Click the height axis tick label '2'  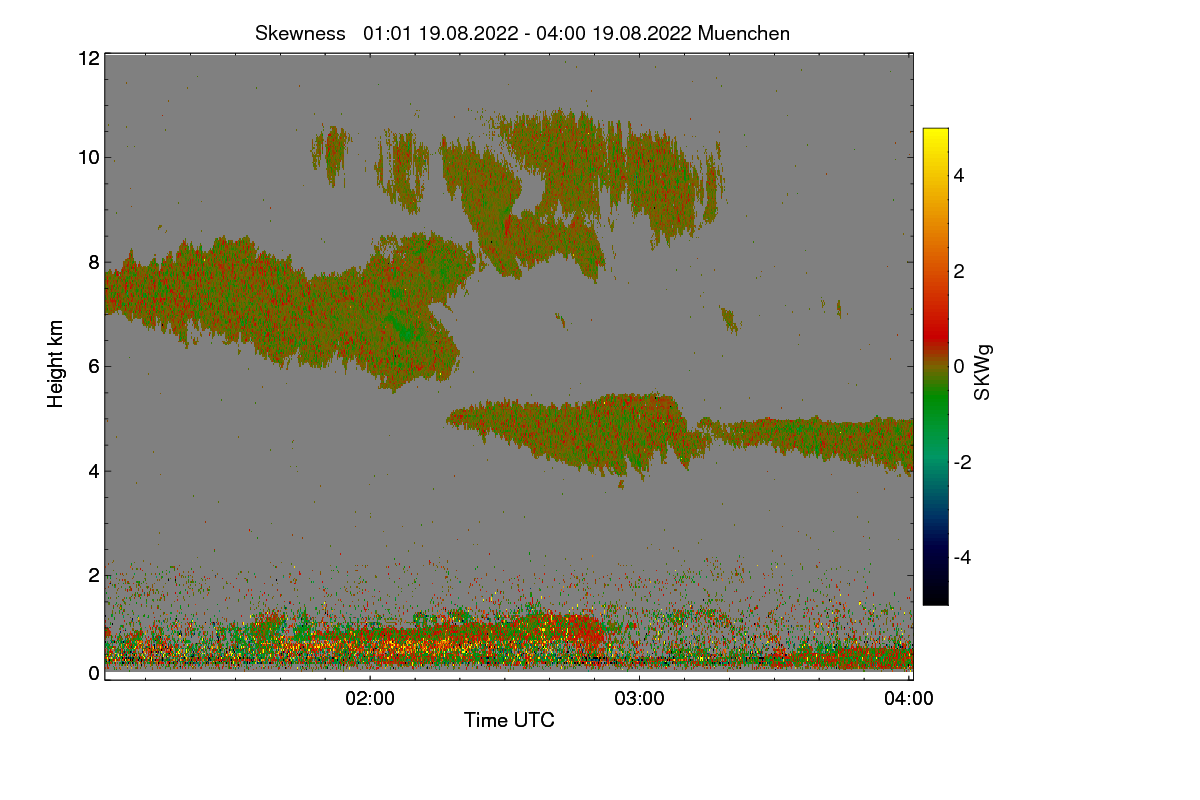pyautogui.click(x=94, y=575)
